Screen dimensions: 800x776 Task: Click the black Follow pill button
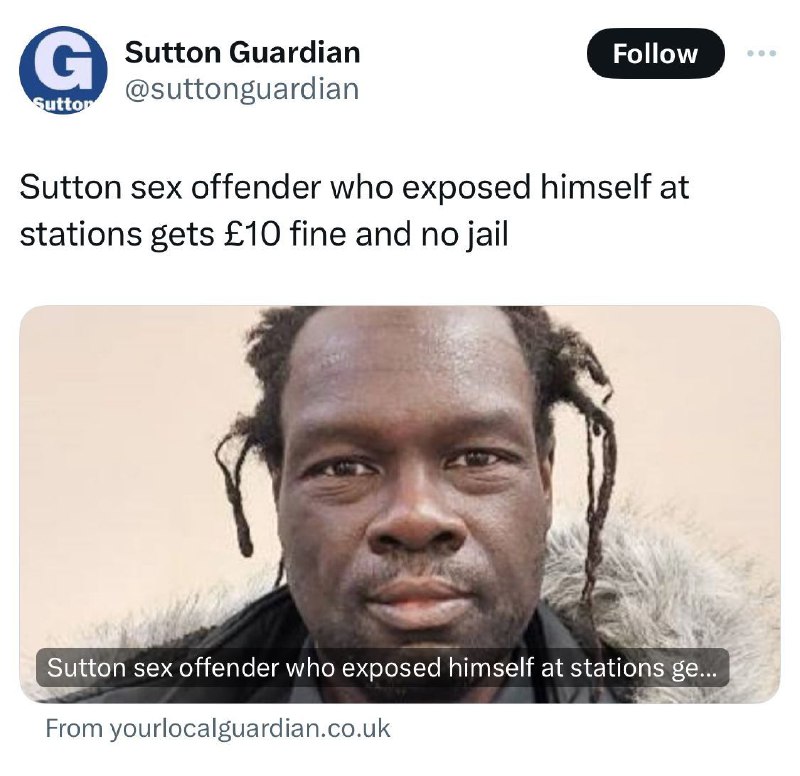pyautogui.click(x=656, y=53)
